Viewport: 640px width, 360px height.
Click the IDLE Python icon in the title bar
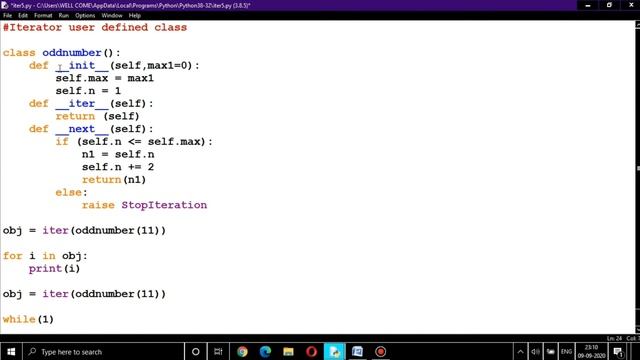coord(5,5)
